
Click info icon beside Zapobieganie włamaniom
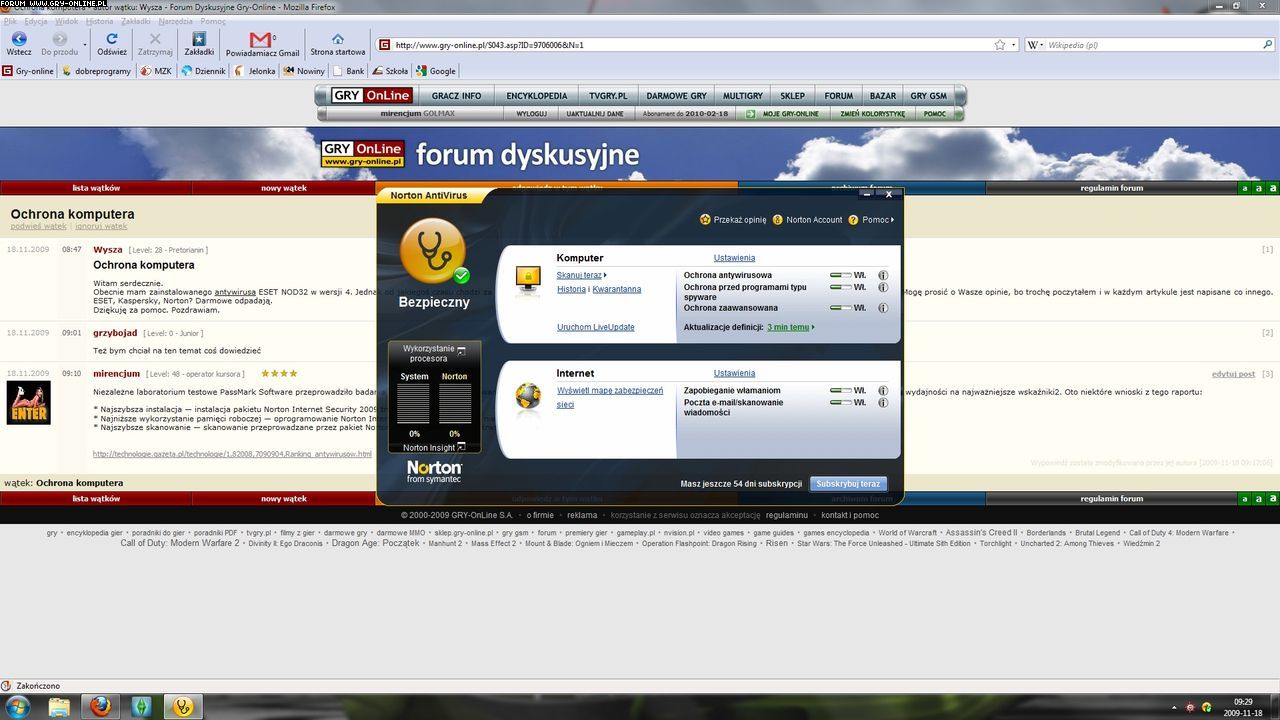[883, 391]
